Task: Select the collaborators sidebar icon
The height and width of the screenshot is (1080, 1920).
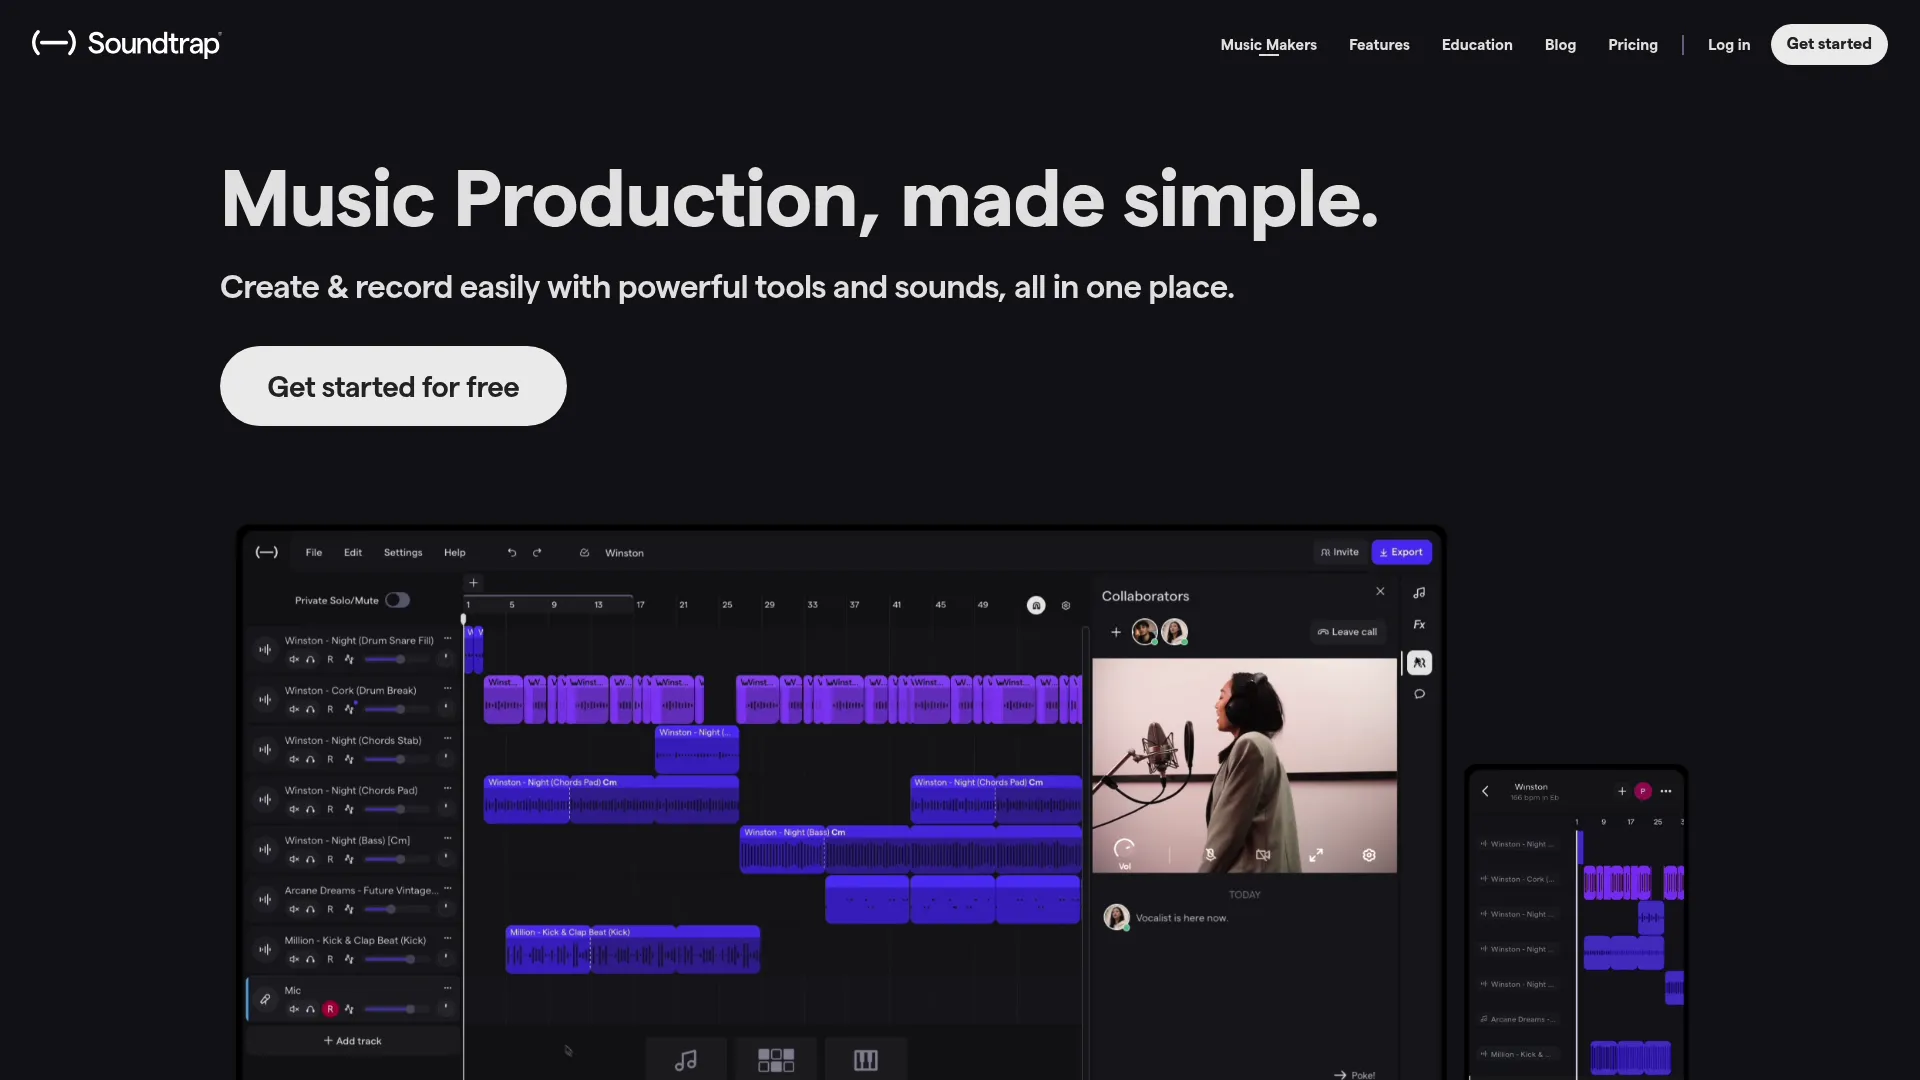Action: [x=1419, y=663]
